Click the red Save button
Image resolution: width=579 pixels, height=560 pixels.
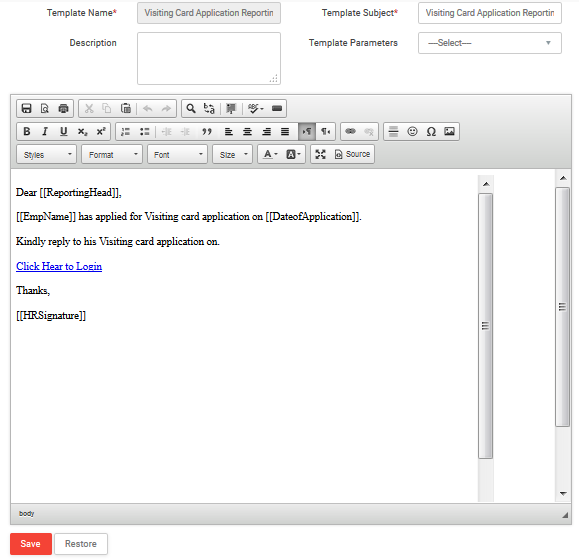pos(31,544)
